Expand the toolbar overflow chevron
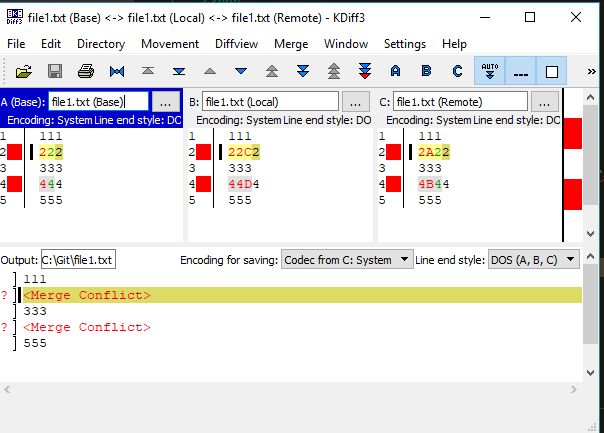604x433 pixels. click(x=592, y=72)
